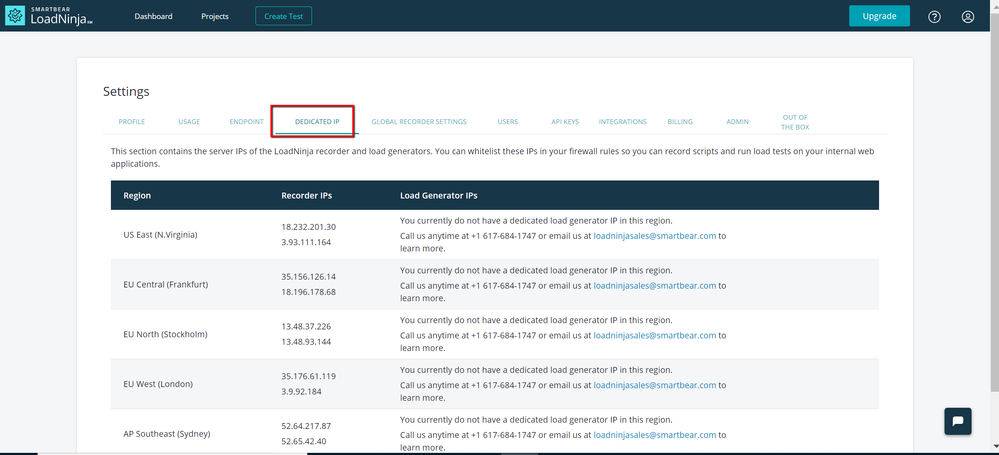Open Global Recorder Settings tab
Image resolution: width=999 pixels, height=455 pixels.
click(x=419, y=122)
